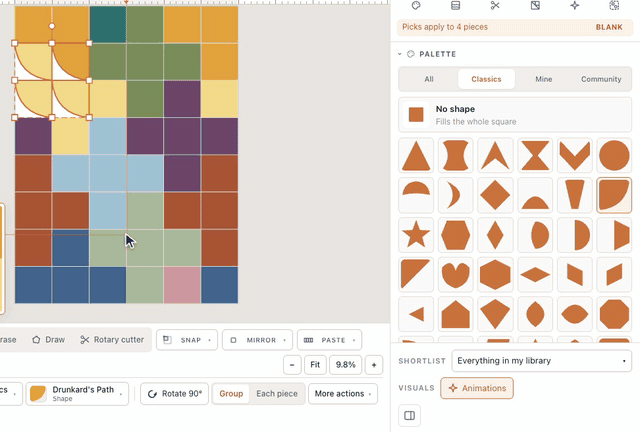Select the highlighted quarter-circle Drunkard's Path shape

(614, 195)
